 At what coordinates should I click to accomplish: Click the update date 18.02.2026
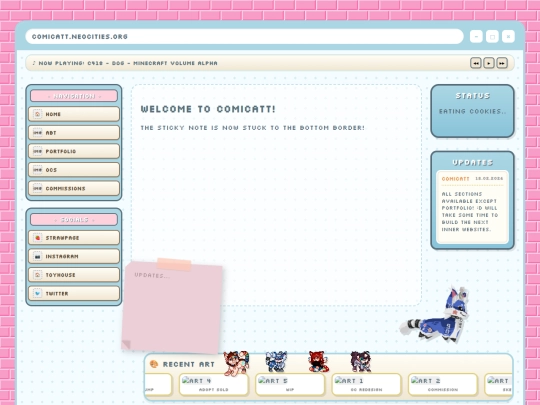click(489, 178)
